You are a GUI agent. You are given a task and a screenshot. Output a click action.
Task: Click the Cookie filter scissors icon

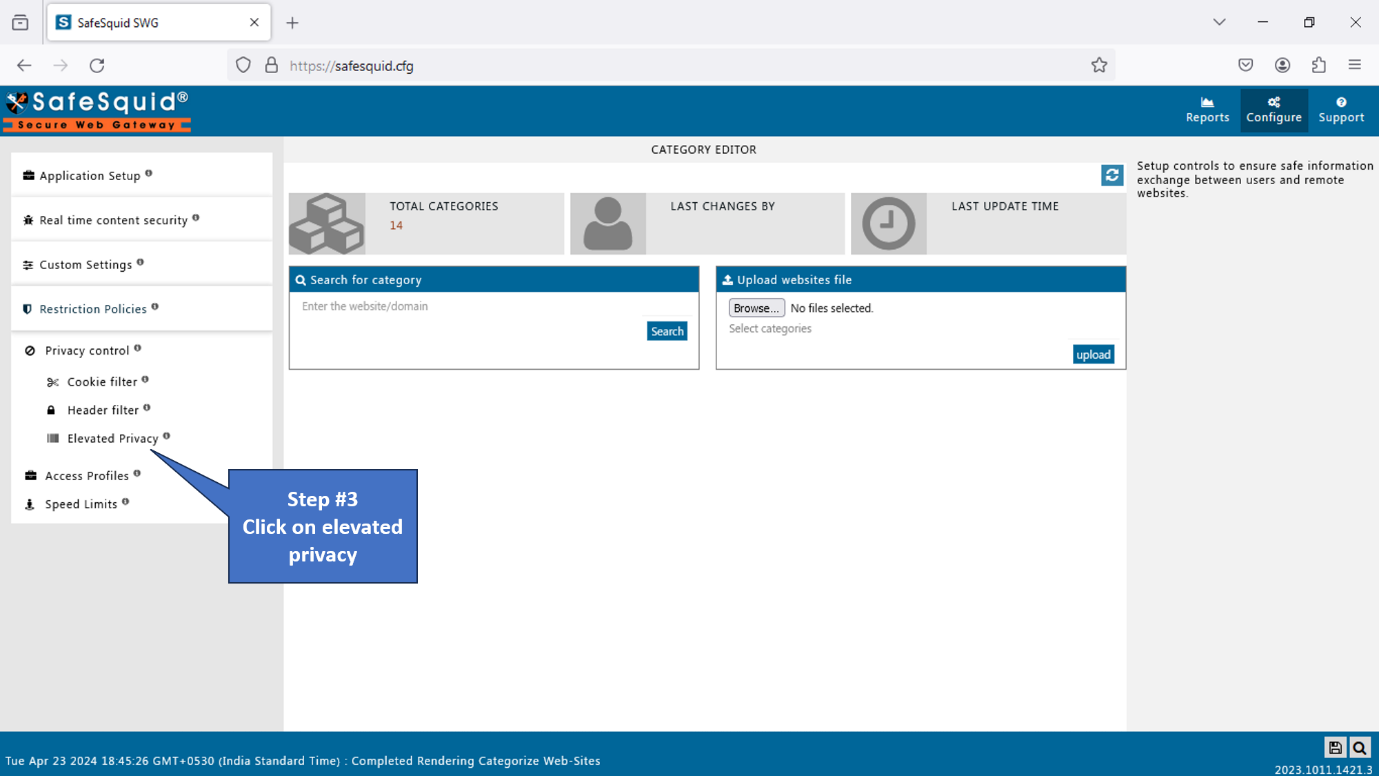(x=53, y=382)
